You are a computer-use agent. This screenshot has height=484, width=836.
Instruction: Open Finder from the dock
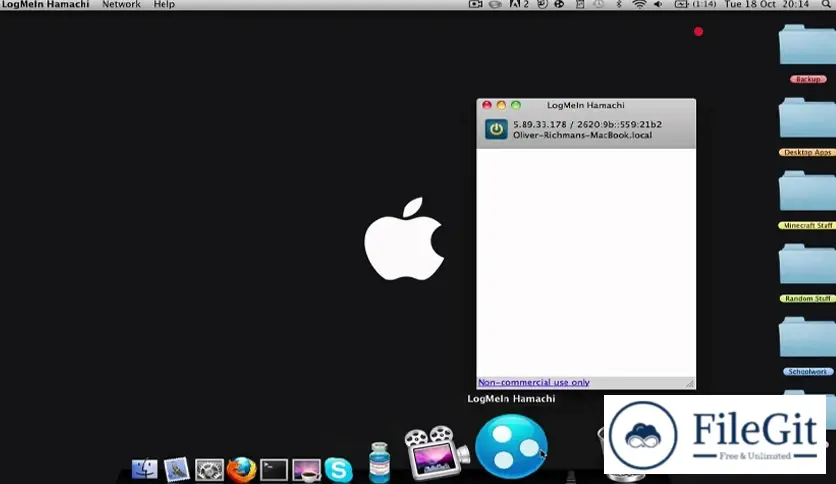(x=144, y=470)
